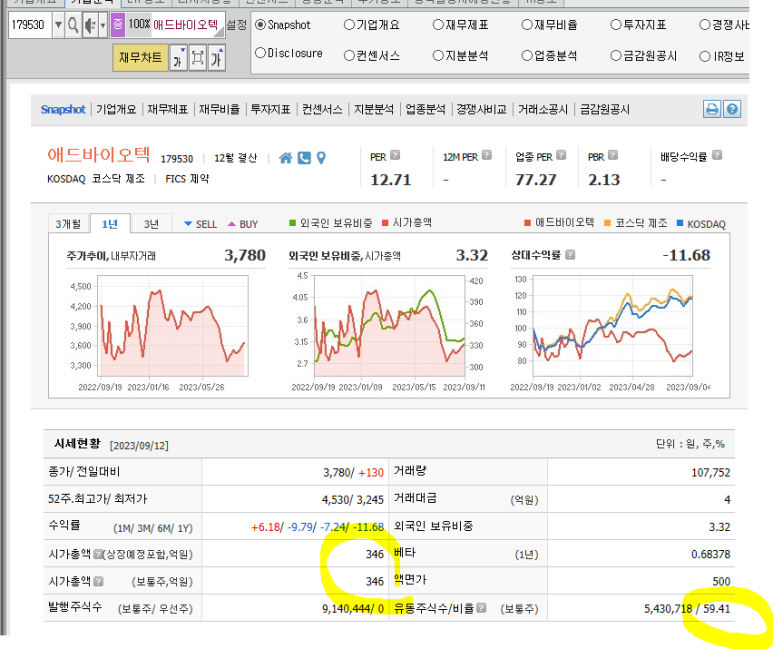Click the blue help question icon
The width and height of the screenshot is (773, 649).
tap(732, 109)
